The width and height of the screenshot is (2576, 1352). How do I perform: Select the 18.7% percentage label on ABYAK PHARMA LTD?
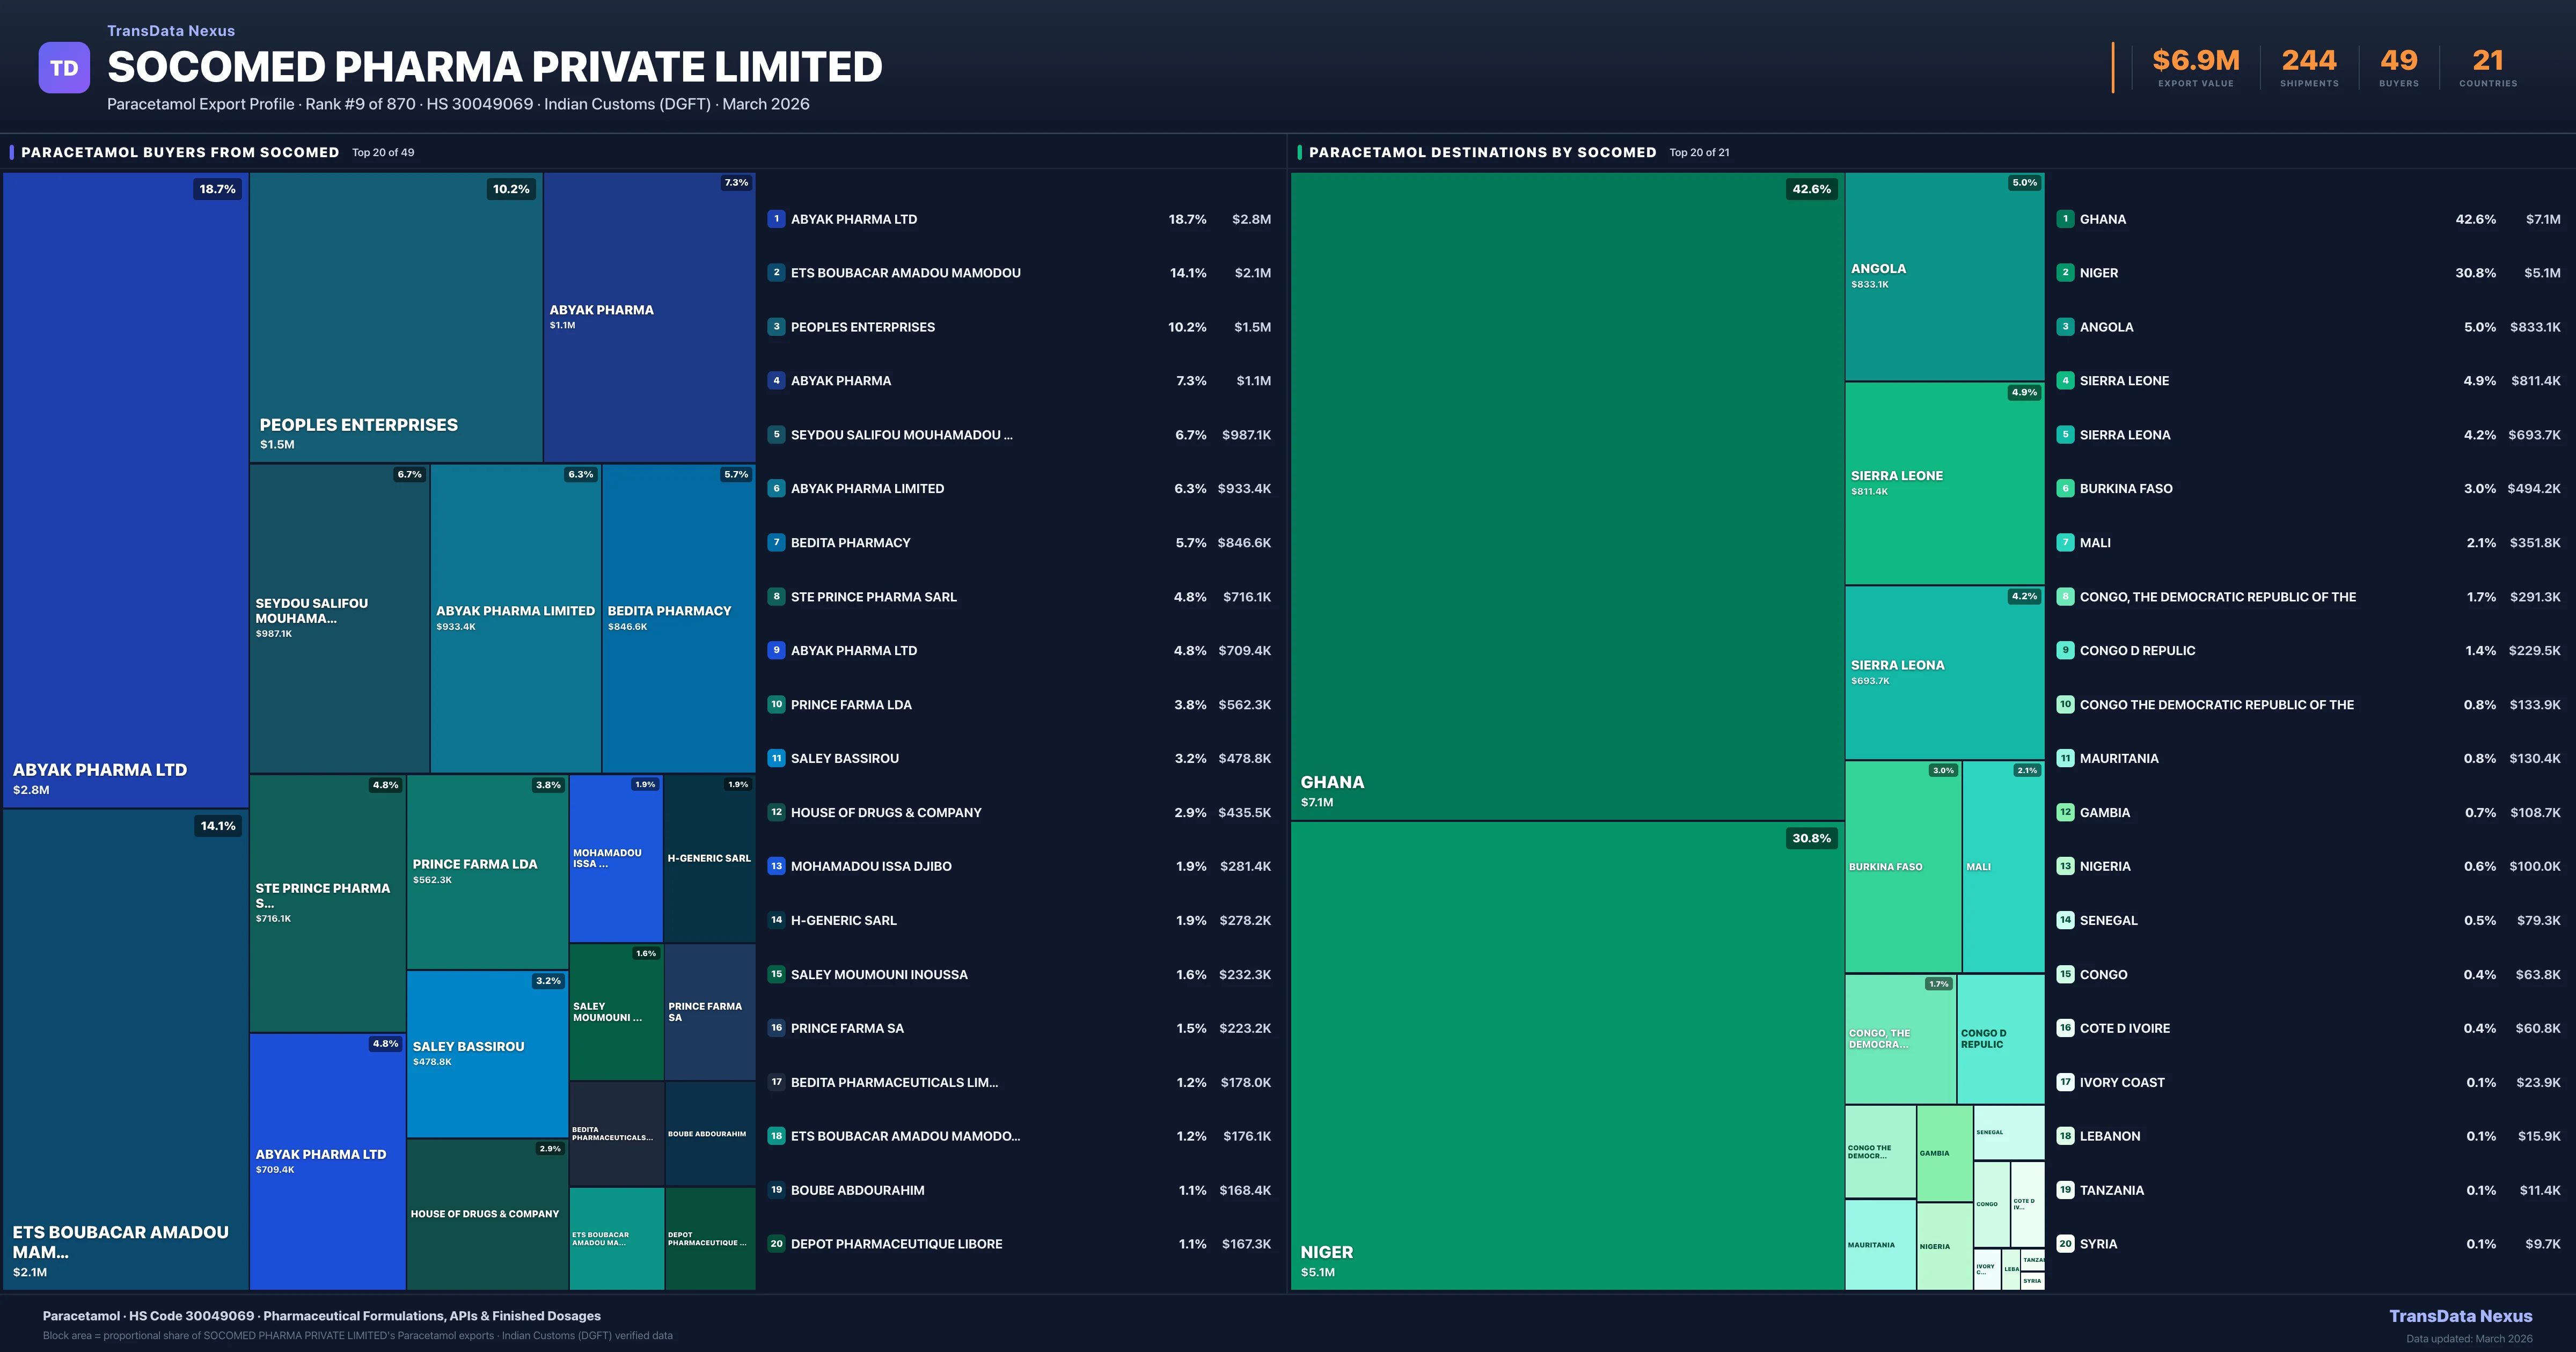tap(217, 188)
